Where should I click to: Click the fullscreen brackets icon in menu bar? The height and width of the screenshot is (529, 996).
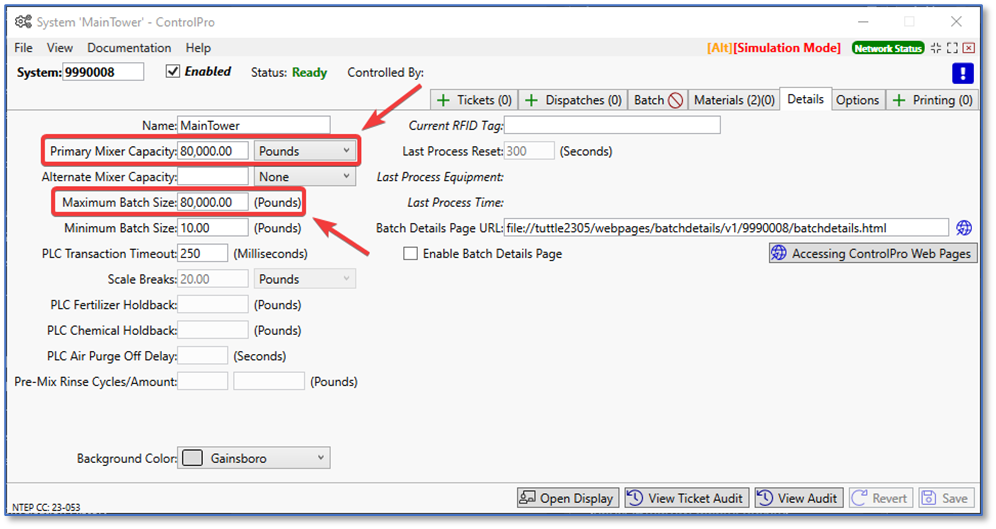point(952,48)
